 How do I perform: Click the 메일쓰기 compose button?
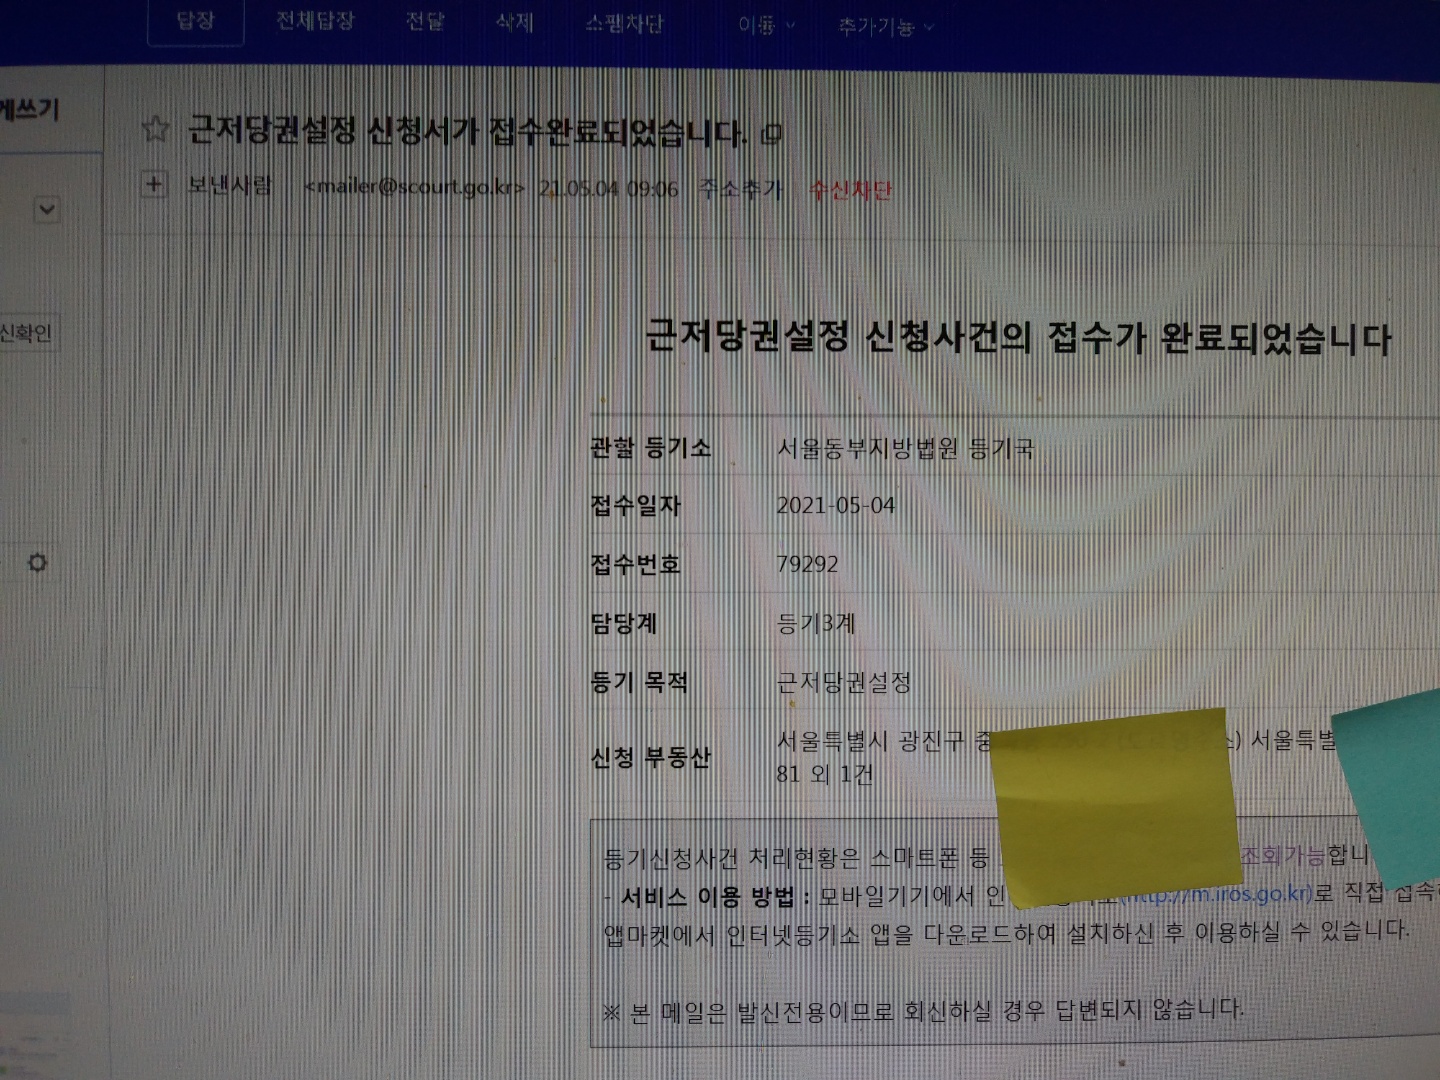30,109
